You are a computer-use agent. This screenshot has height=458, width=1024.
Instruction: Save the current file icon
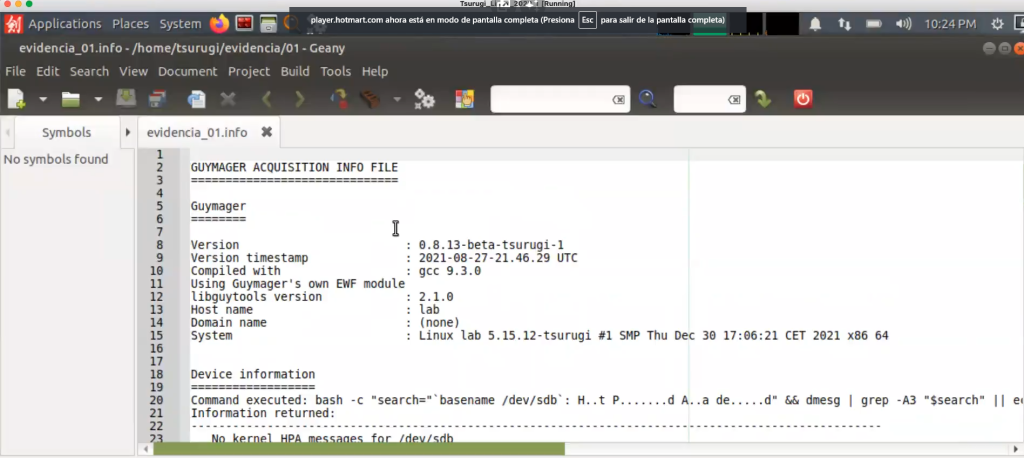[125, 99]
